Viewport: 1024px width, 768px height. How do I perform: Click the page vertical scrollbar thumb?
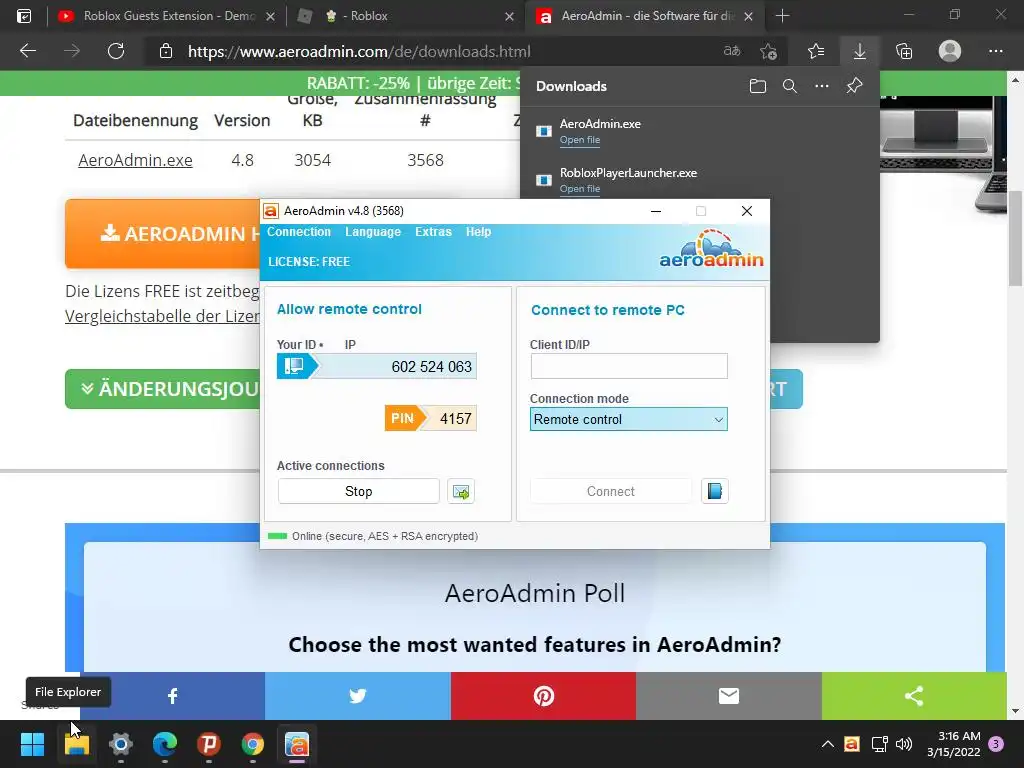1016,238
